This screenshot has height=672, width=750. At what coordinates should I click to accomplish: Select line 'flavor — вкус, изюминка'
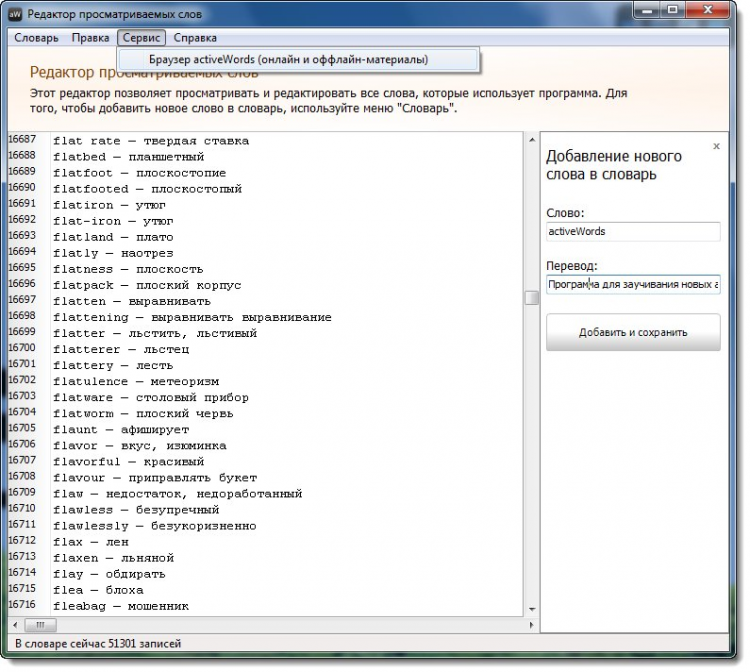pos(139,446)
